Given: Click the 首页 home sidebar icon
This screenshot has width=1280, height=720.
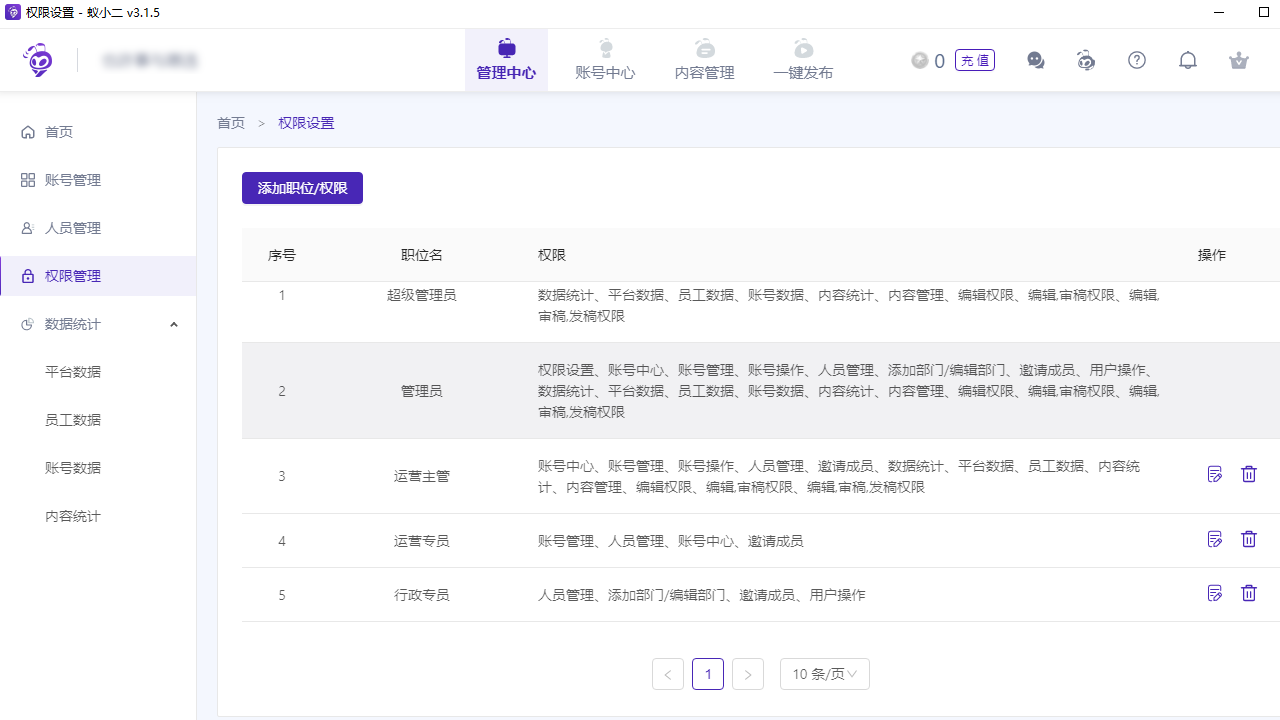Looking at the screenshot, I should (x=28, y=132).
